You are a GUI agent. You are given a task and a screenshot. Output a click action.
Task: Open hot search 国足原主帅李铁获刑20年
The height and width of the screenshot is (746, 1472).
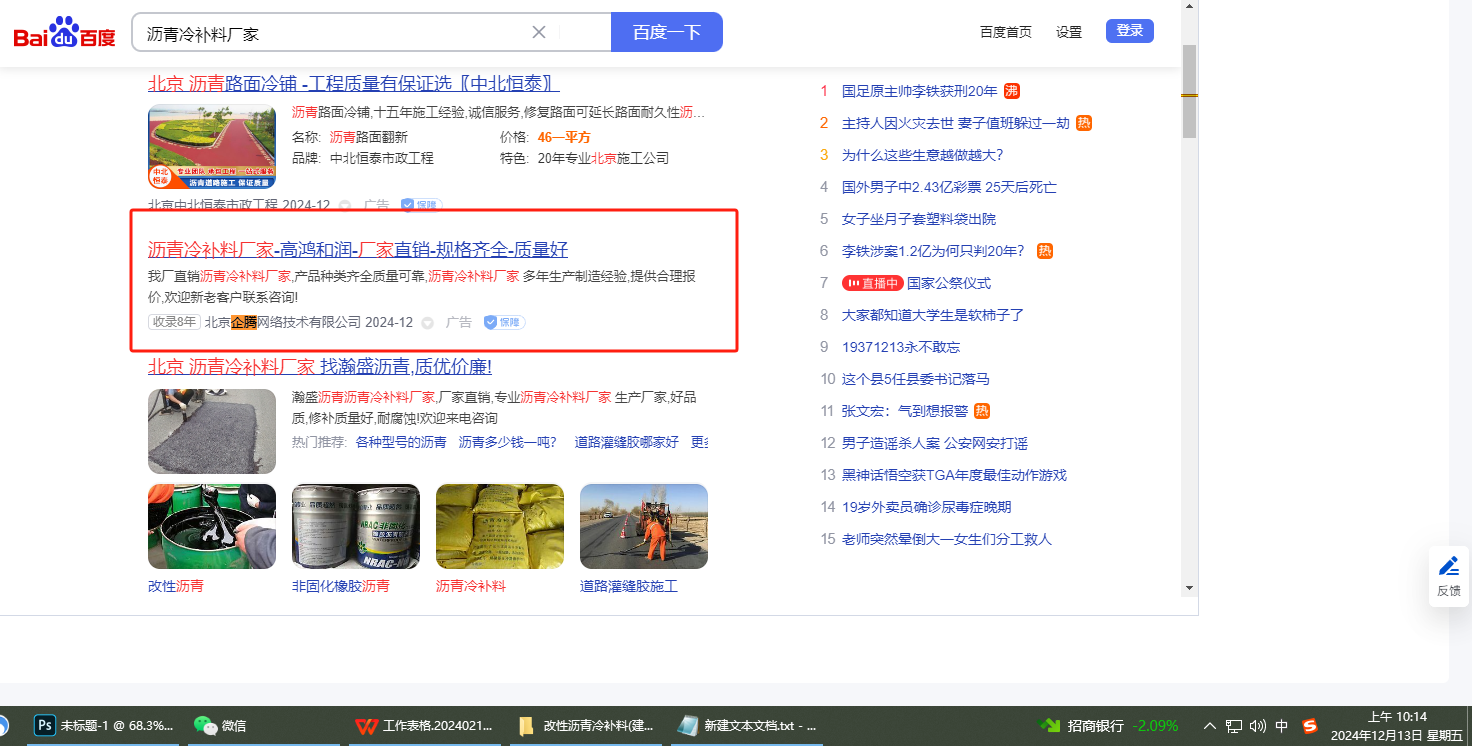(920, 91)
